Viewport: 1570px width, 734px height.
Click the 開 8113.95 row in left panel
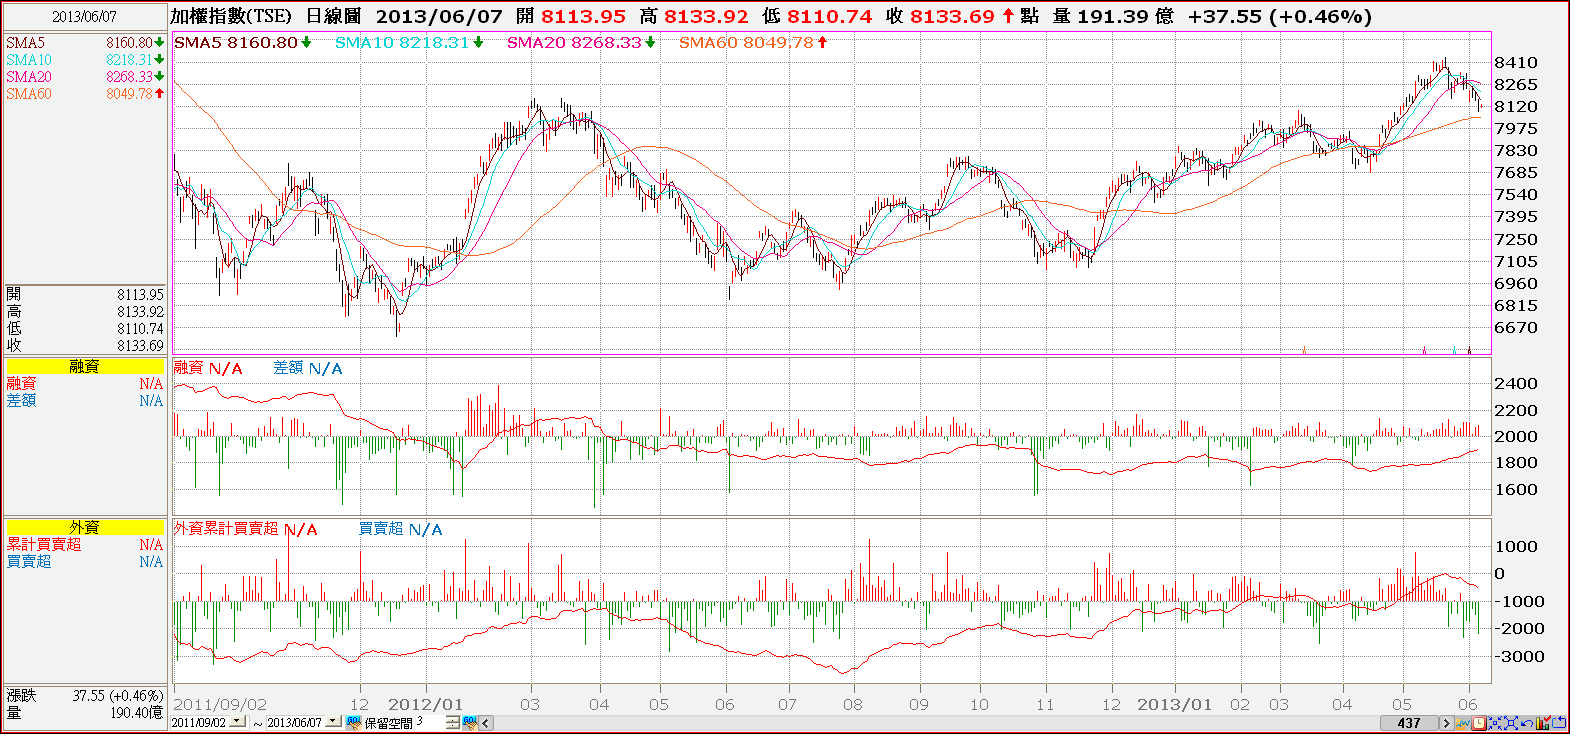(x=85, y=295)
